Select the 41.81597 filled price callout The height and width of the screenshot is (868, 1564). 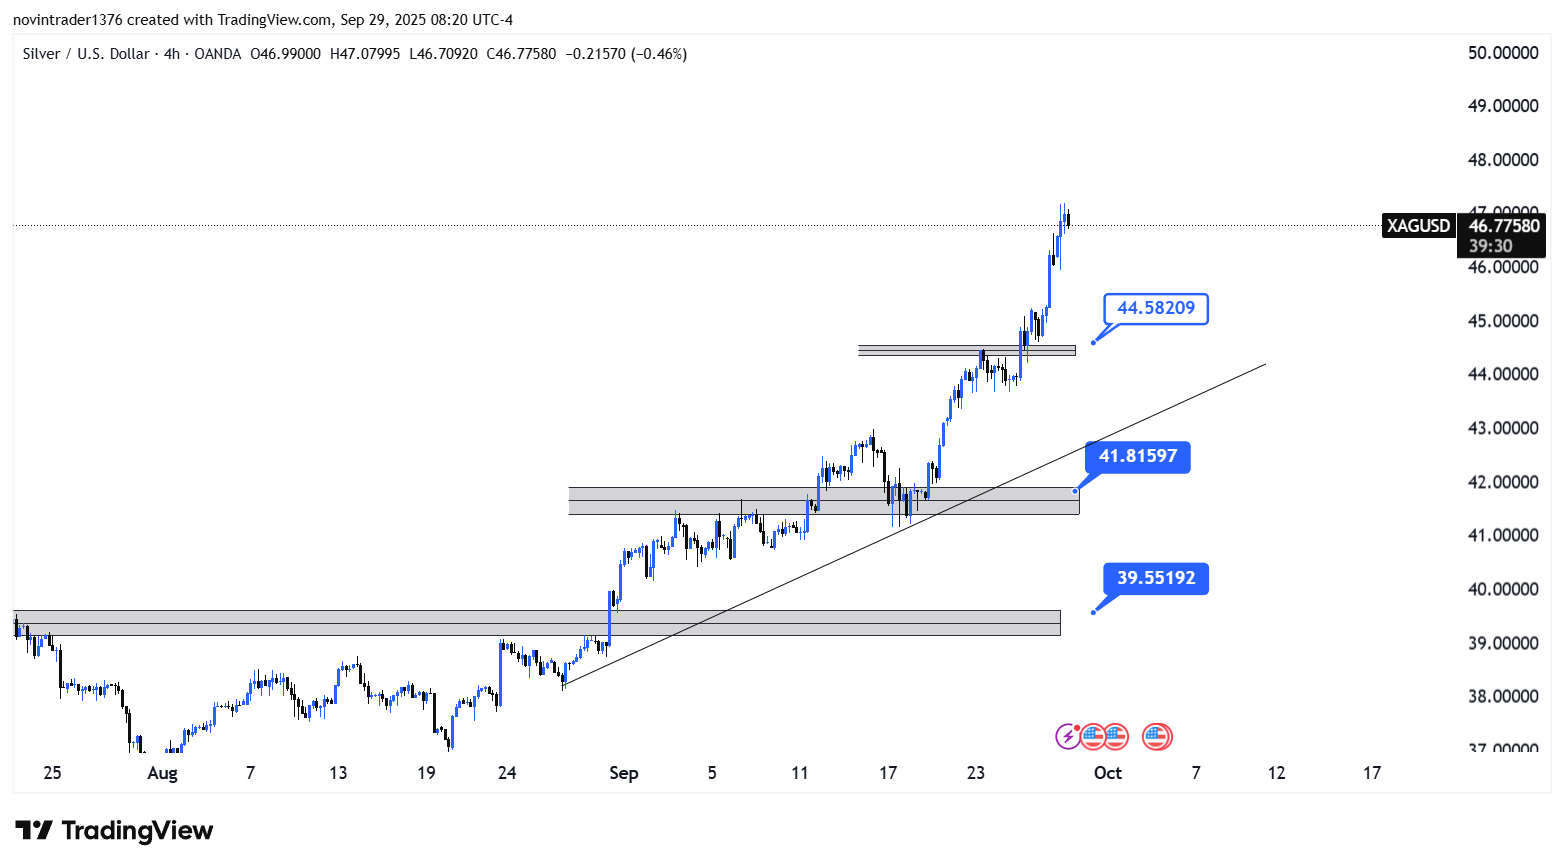(1138, 457)
